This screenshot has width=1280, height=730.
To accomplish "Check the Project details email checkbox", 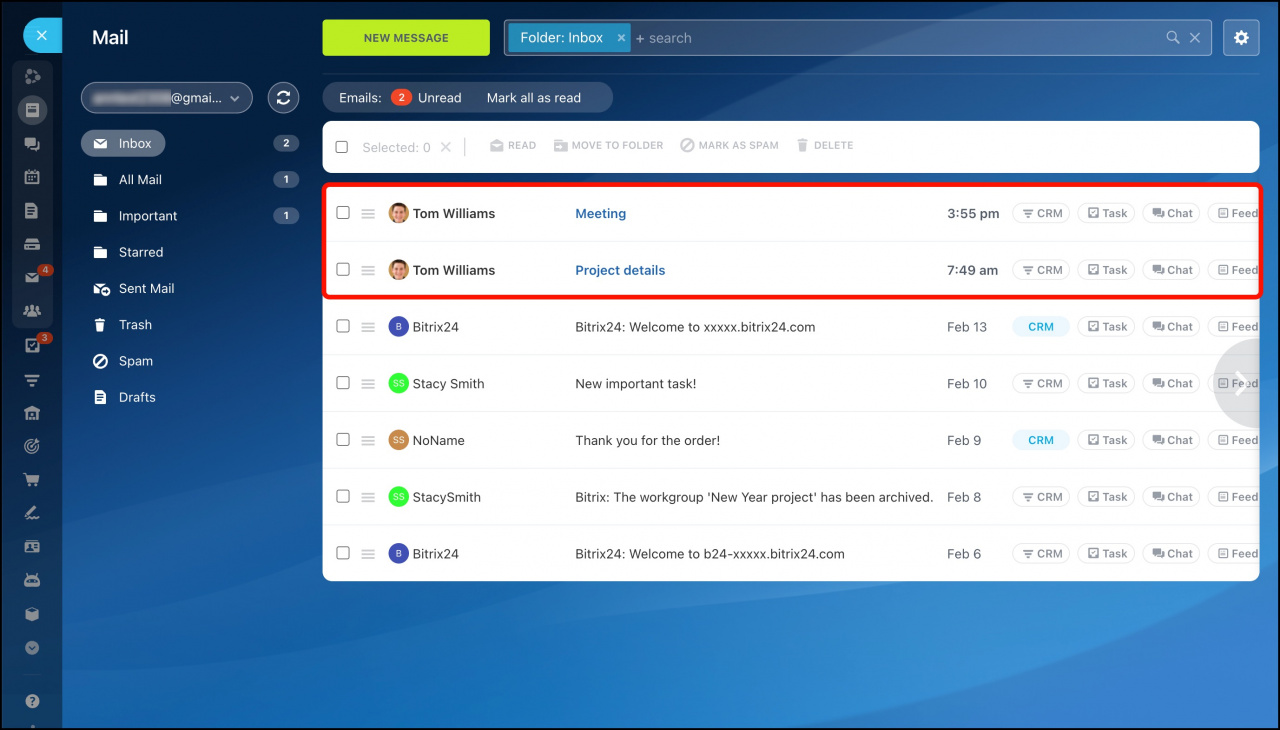I will tap(343, 270).
